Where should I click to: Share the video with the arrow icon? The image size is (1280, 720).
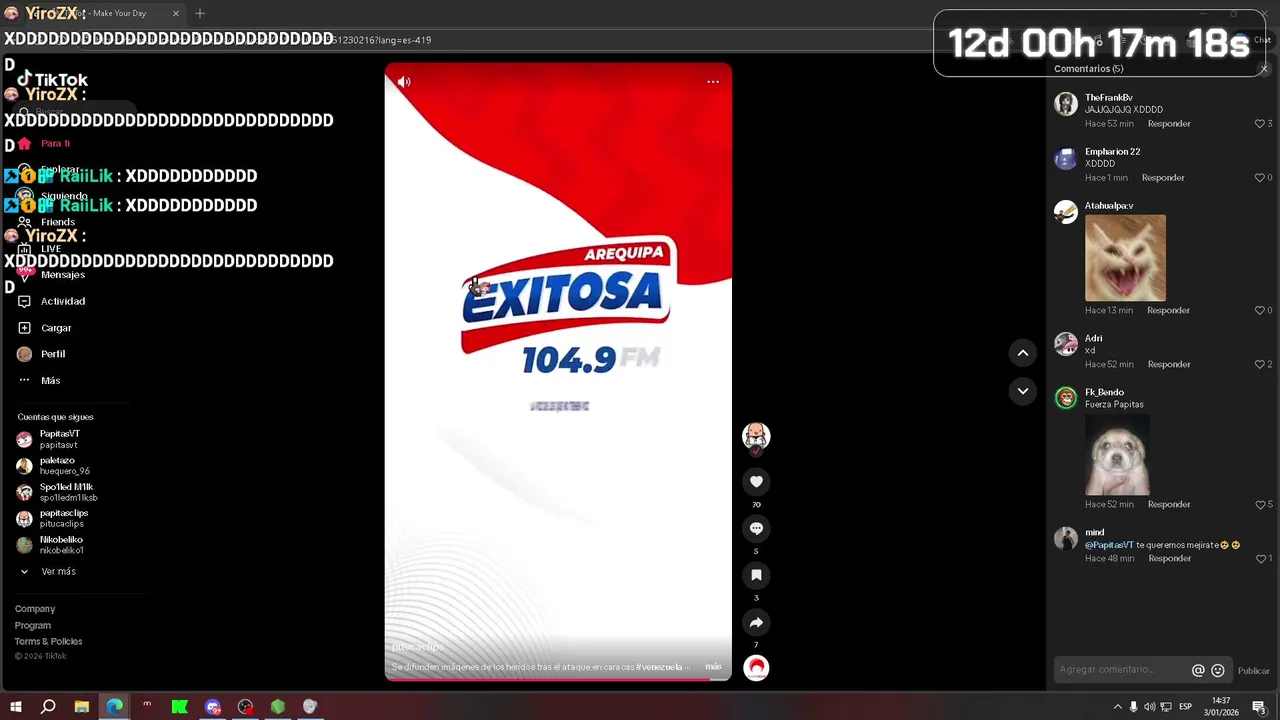tap(756, 622)
